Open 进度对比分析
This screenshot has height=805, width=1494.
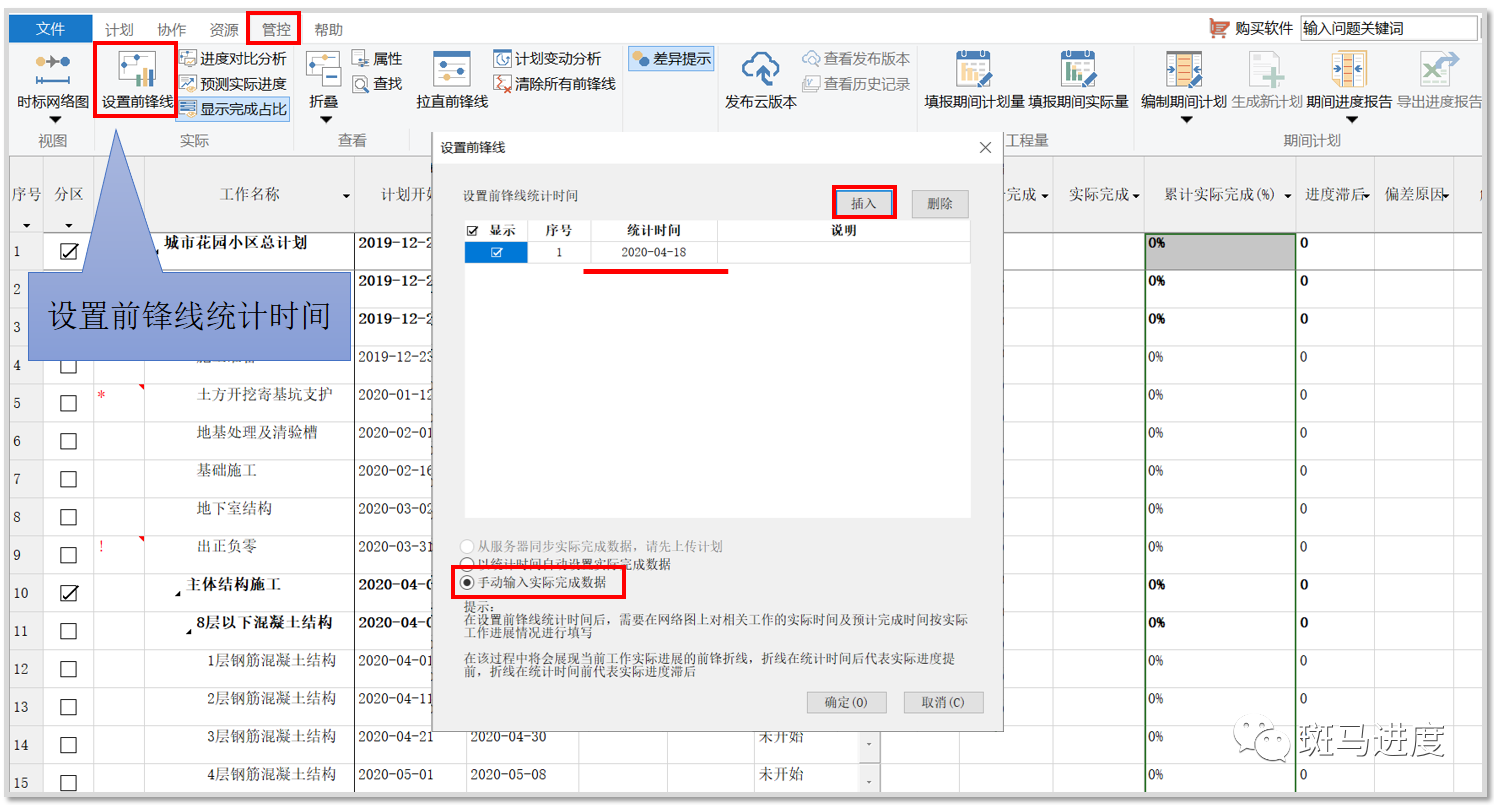click(x=233, y=59)
